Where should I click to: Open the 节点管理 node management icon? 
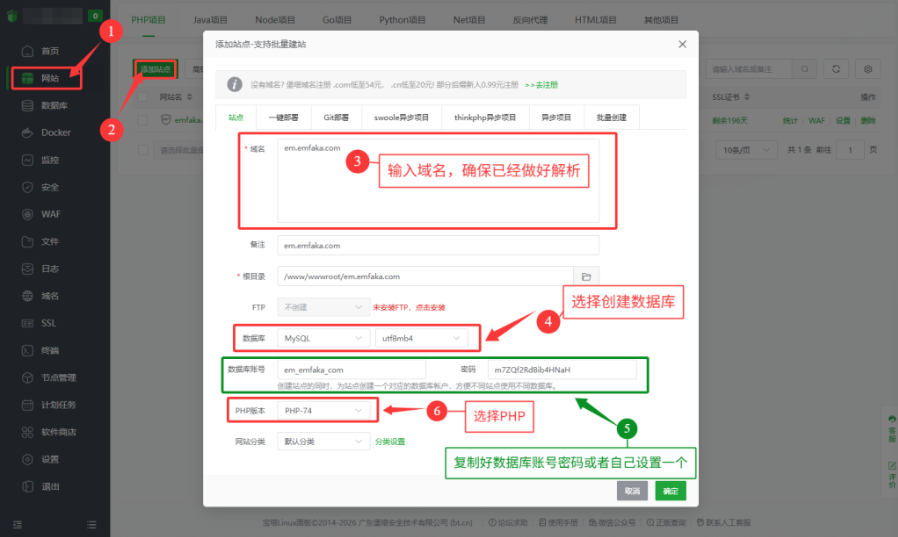point(27,378)
